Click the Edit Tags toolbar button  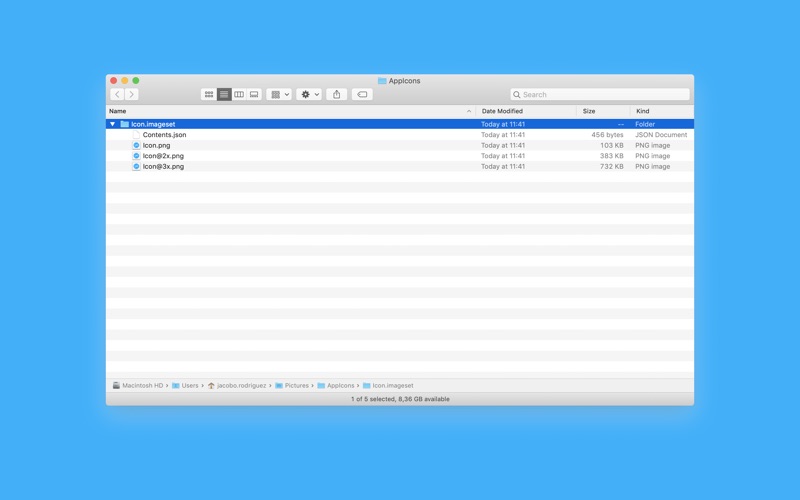tap(362, 94)
